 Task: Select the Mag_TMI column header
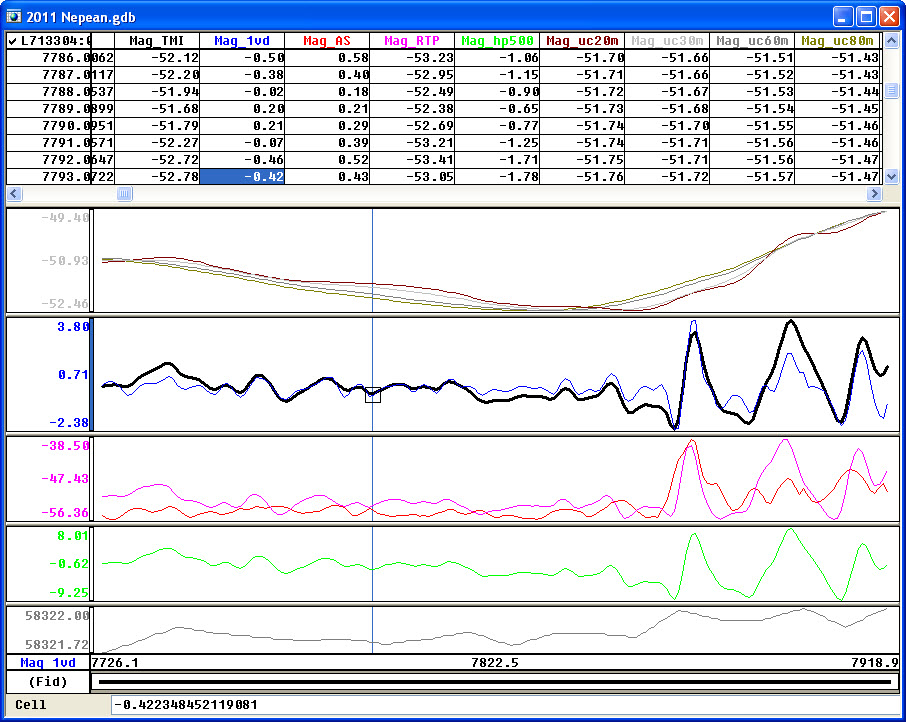pos(157,41)
